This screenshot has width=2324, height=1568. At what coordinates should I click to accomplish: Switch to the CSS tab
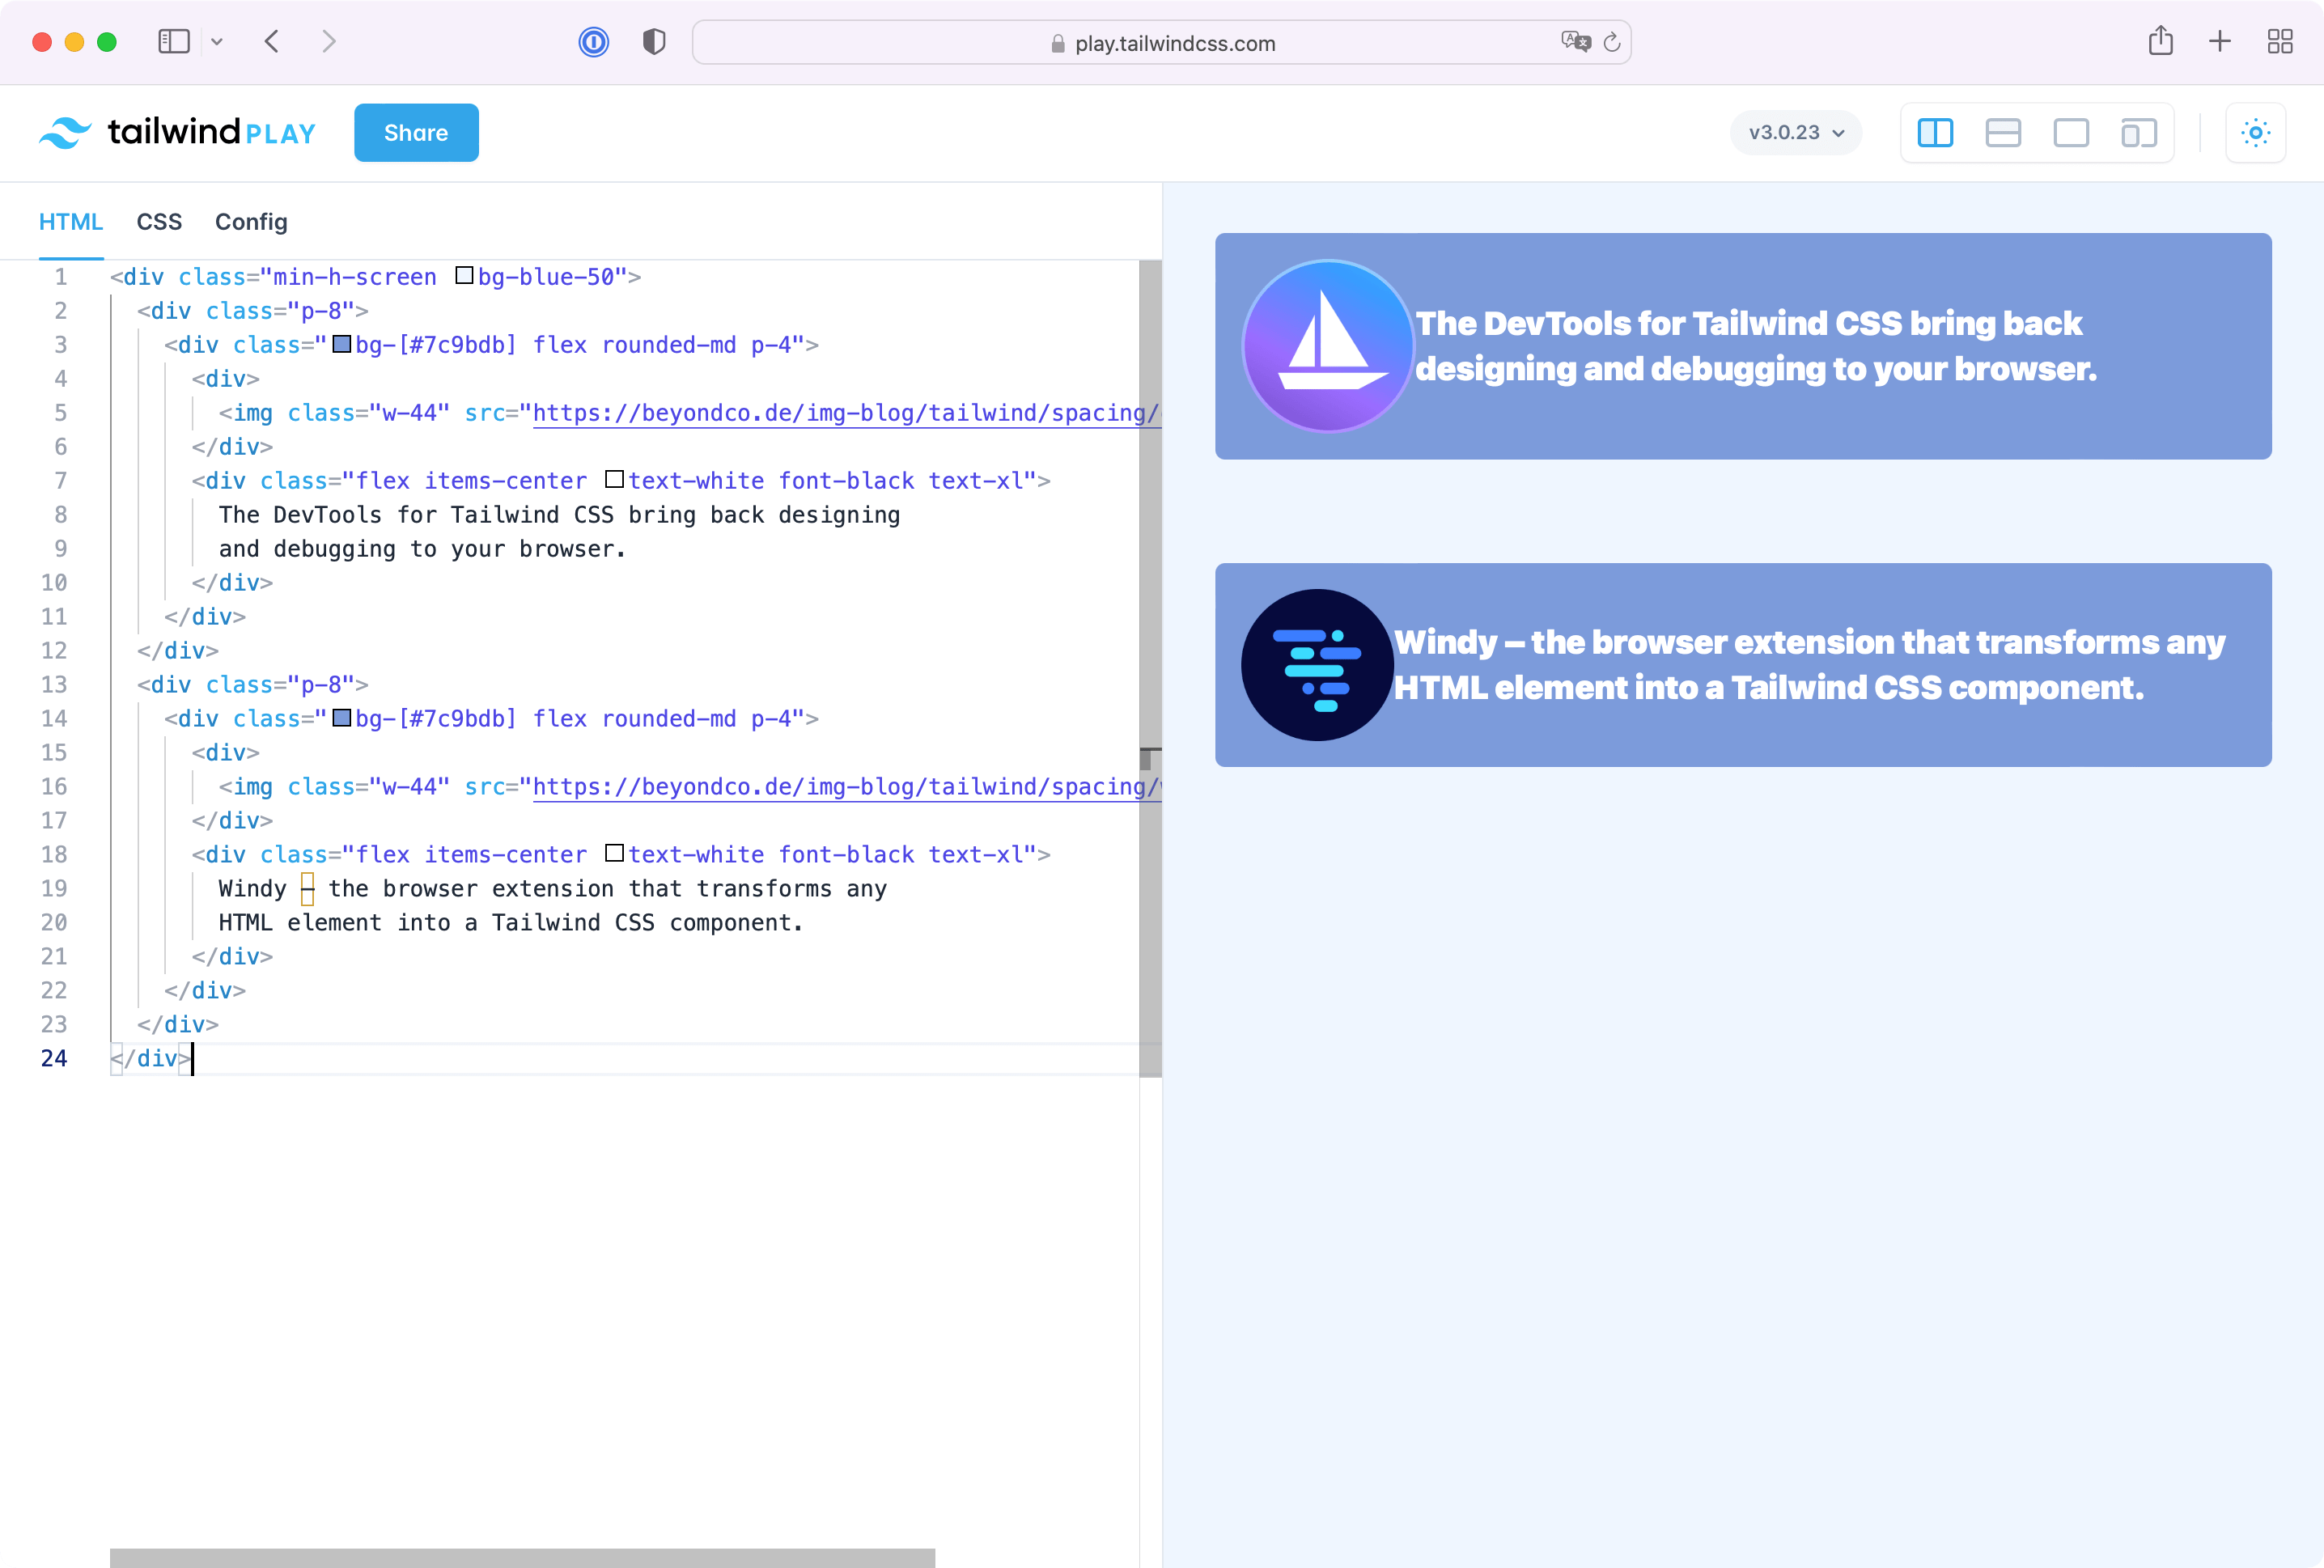point(159,221)
